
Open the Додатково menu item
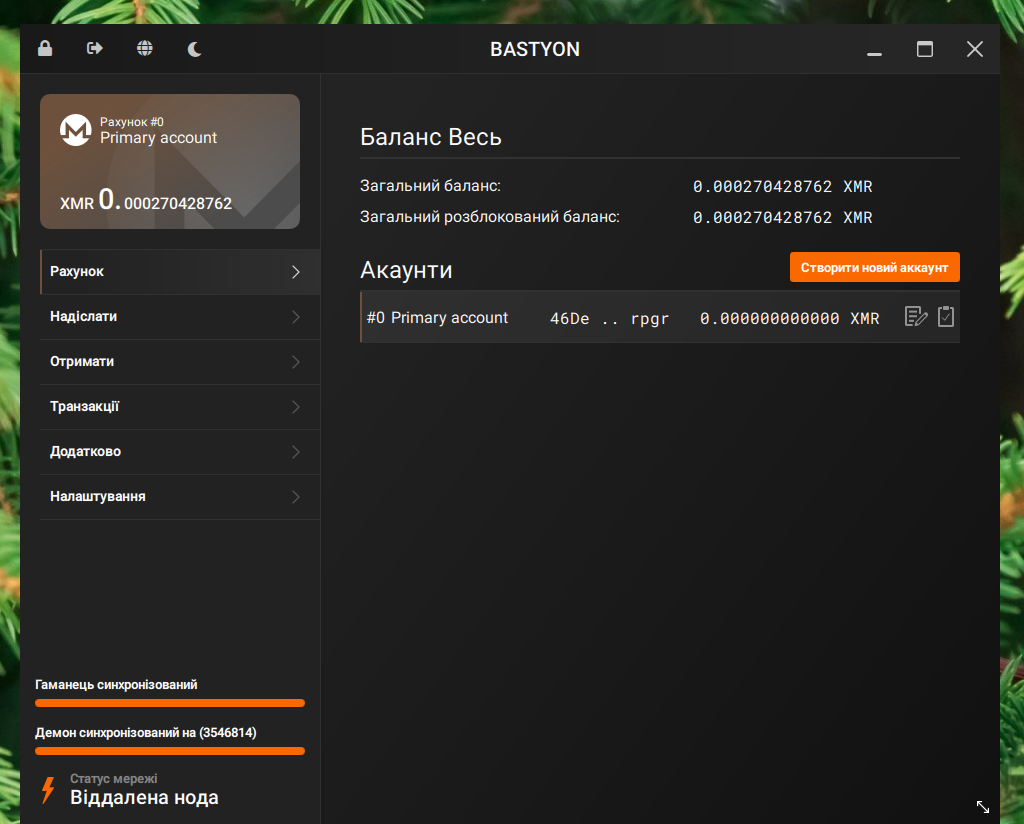85,452
